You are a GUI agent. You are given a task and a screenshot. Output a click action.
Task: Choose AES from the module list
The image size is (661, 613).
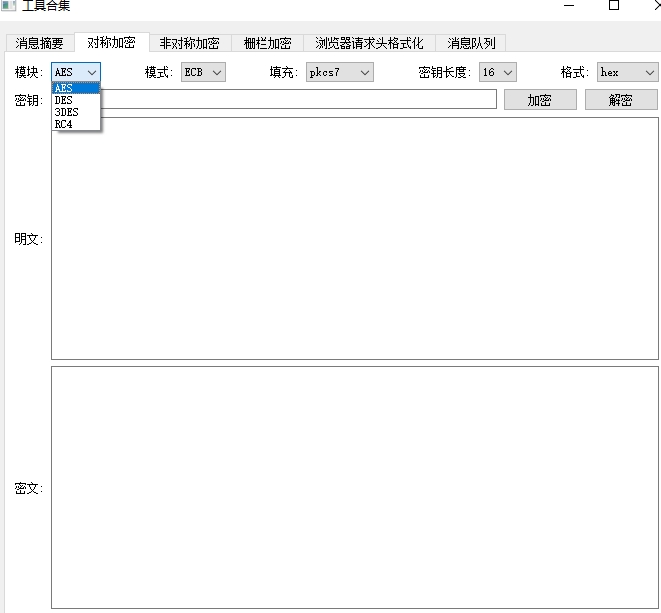coord(76,88)
